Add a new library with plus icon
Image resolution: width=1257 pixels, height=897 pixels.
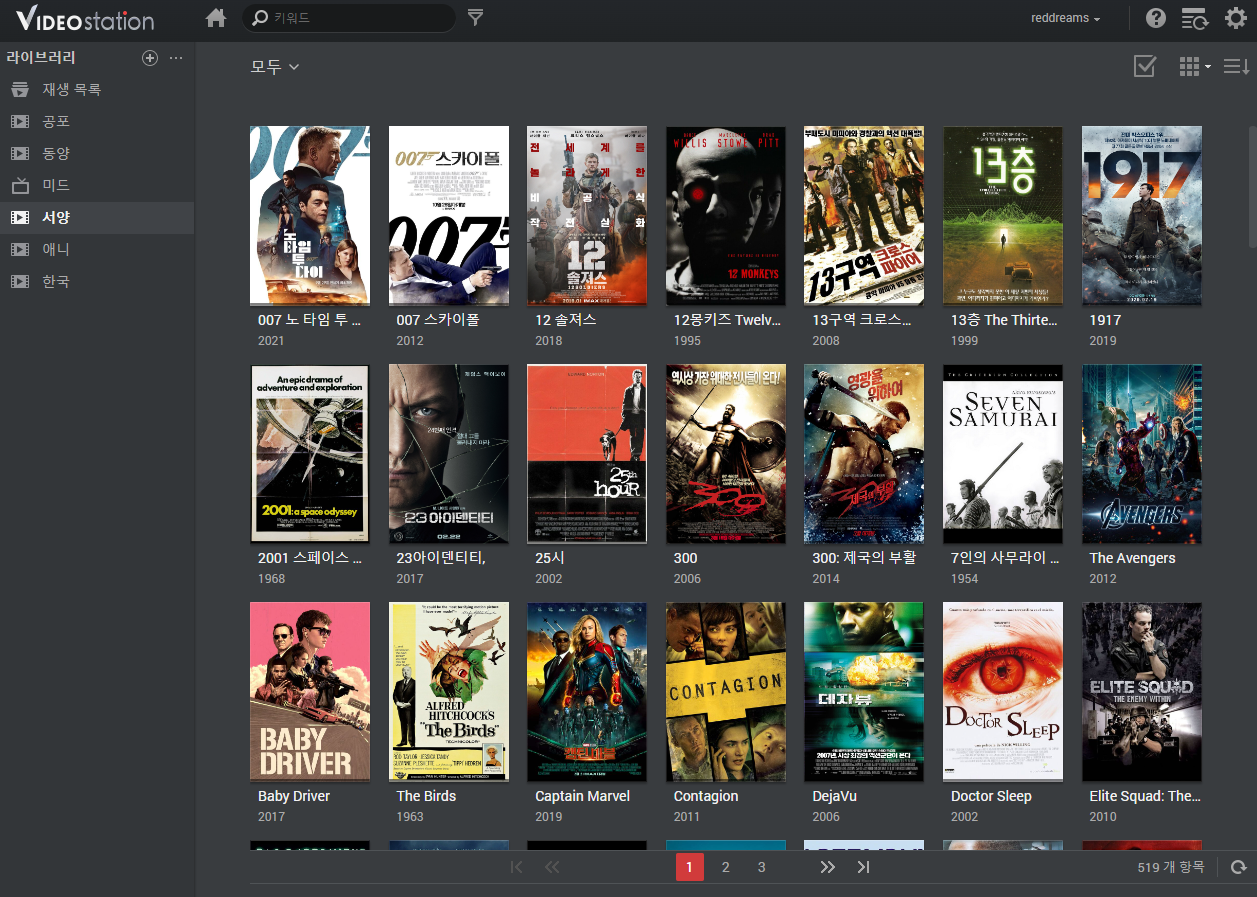pyautogui.click(x=150, y=58)
